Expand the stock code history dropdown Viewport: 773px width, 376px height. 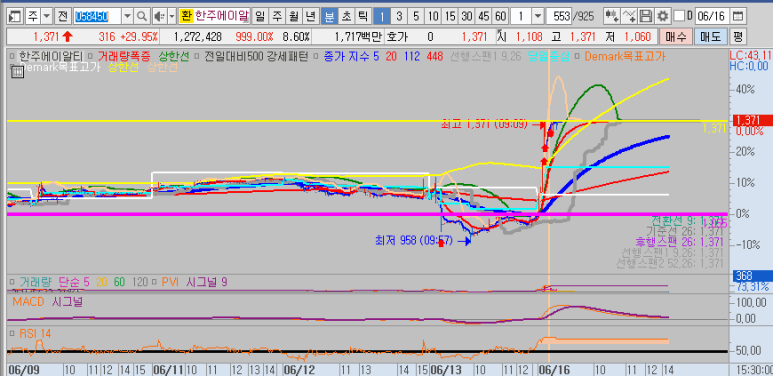(127, 16)
